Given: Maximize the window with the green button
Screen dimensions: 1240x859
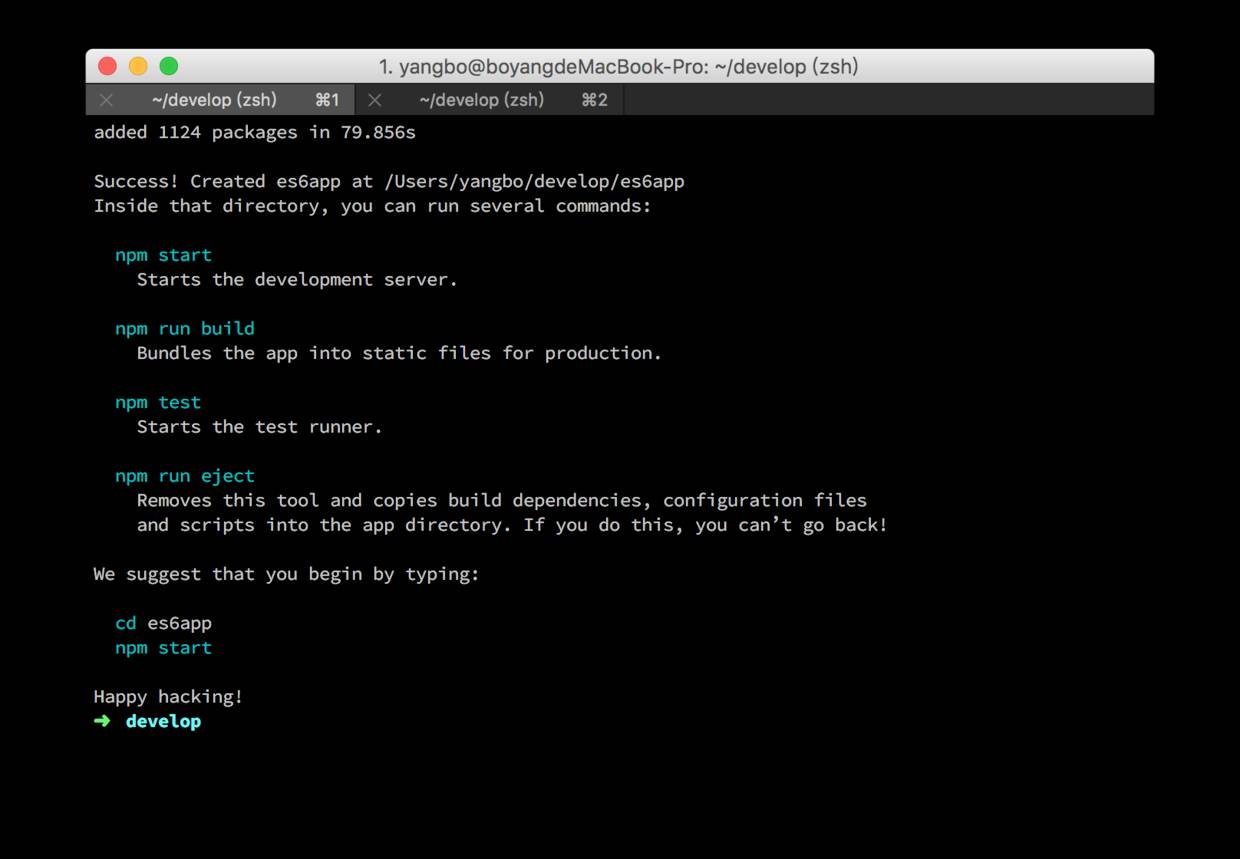Looking at the screenshot, I should point(169,66).
